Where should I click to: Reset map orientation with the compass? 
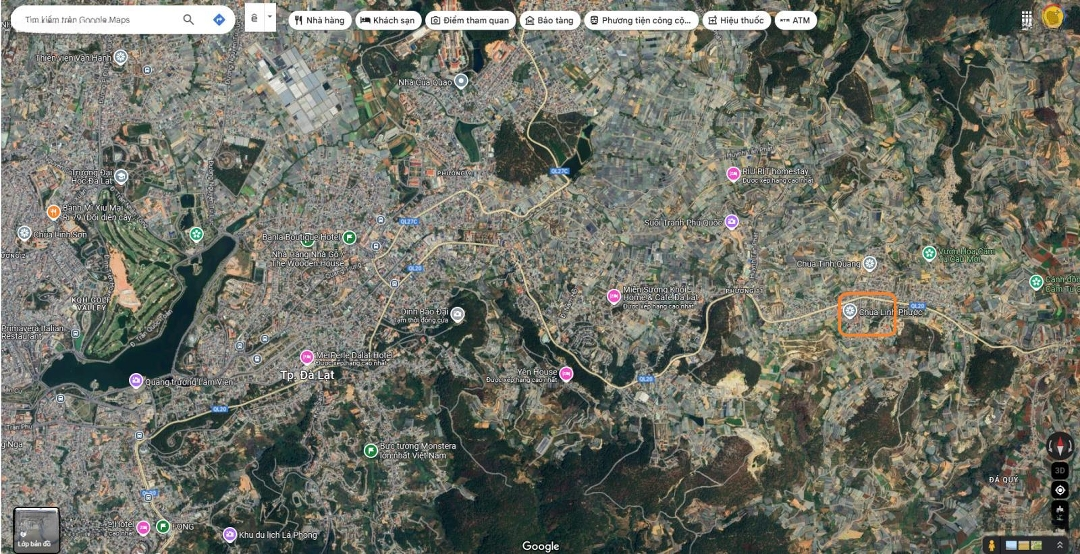click(1060, 446)
